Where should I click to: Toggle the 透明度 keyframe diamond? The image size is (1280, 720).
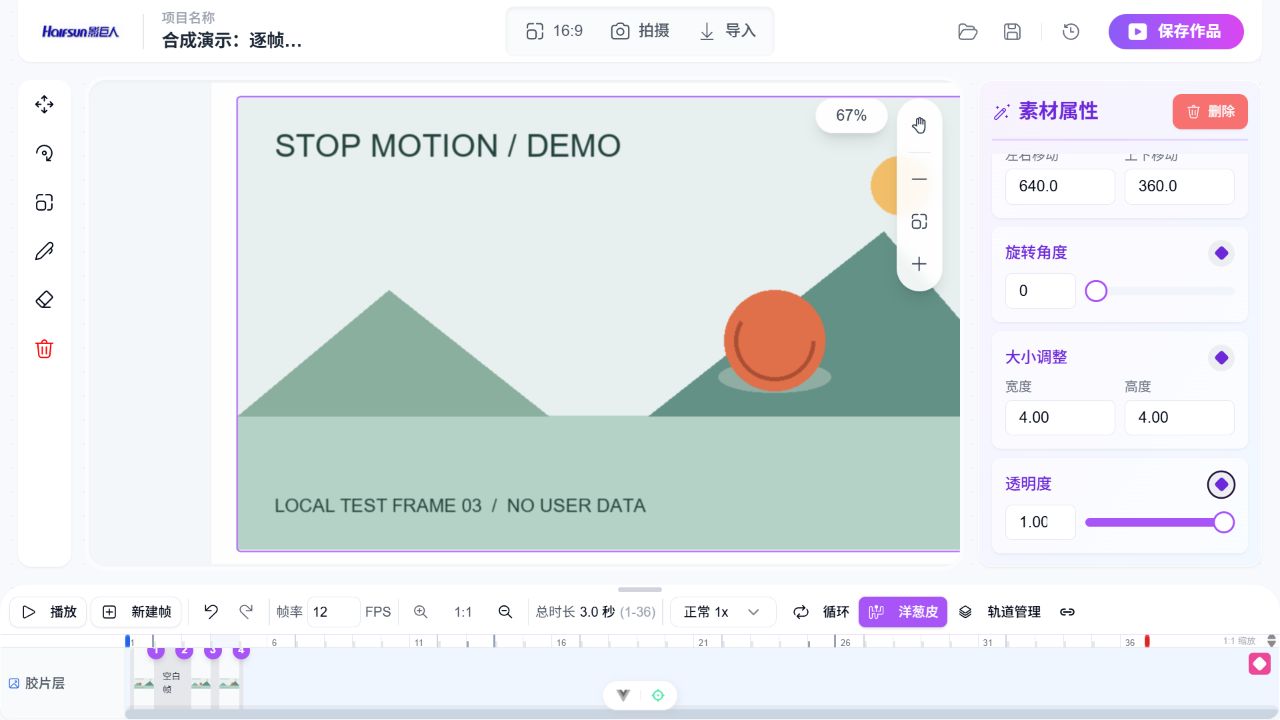point(1221,485)
